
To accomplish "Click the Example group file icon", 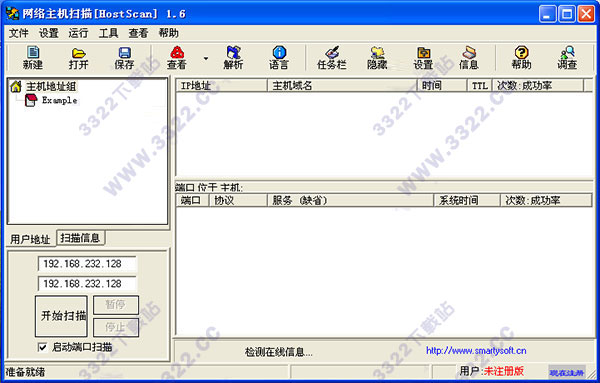I will click(31, 100).
